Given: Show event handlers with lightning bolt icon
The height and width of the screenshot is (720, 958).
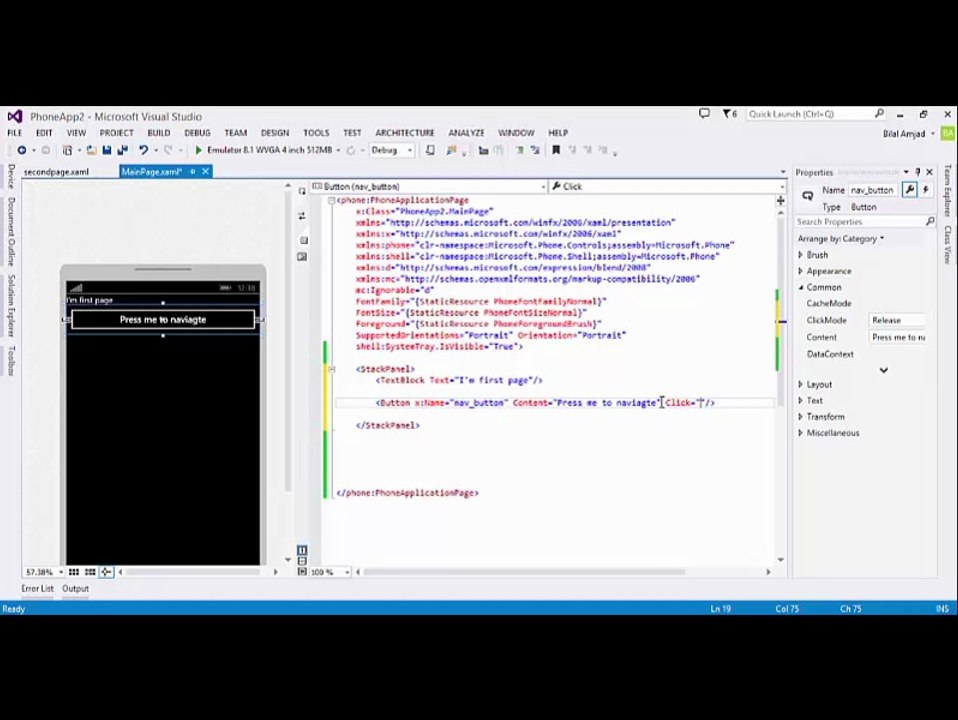Looking at the screenshot, I should pos(926,190).
